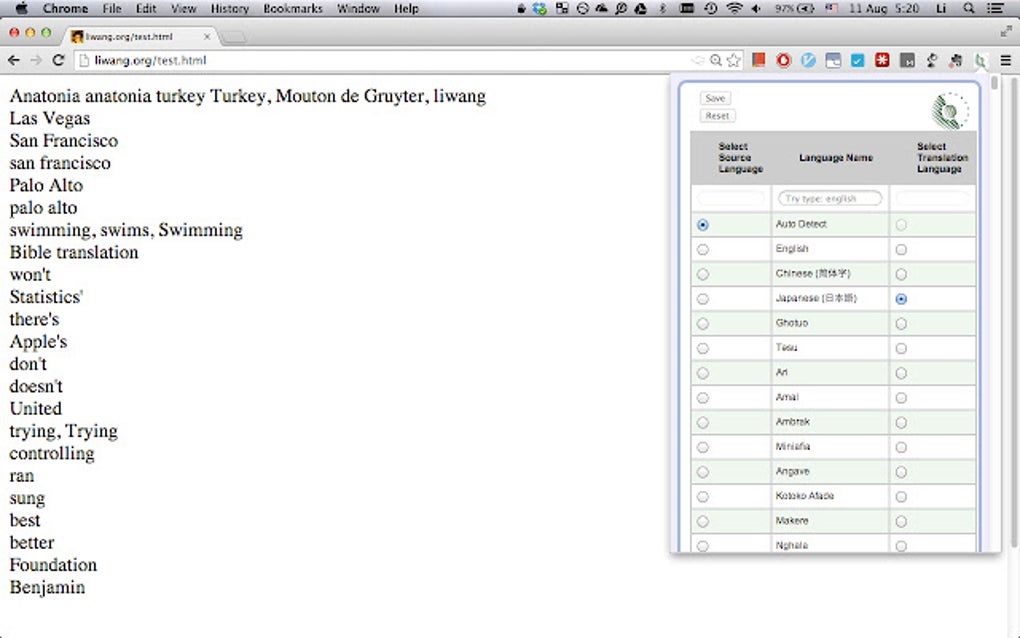The image size is (1020, 638).
Task: Click the Save button in the popup
Action: click(x=715, y=98)
